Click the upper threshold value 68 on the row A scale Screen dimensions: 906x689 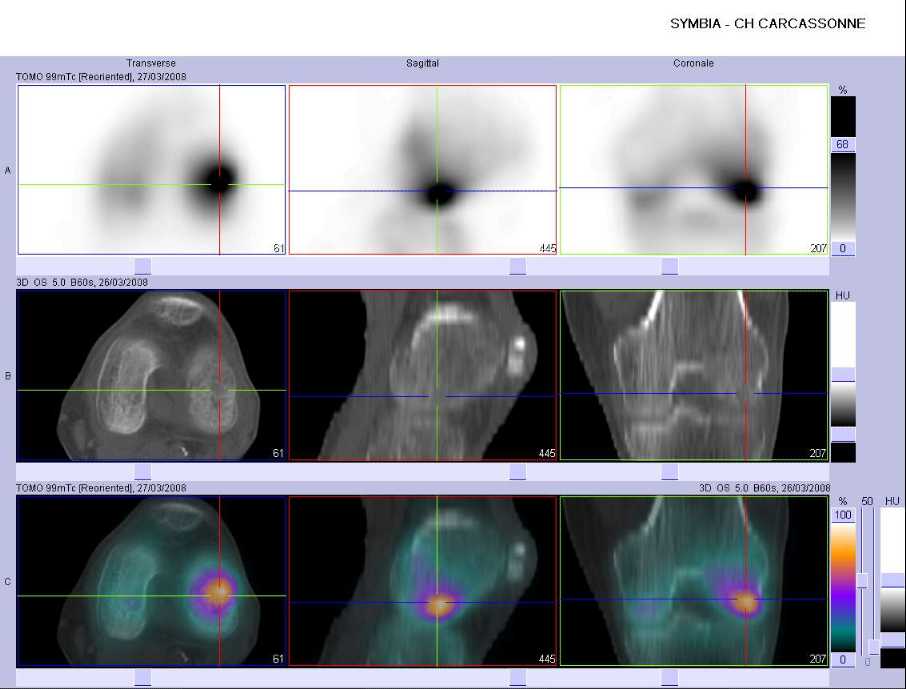tap(842, 144)
